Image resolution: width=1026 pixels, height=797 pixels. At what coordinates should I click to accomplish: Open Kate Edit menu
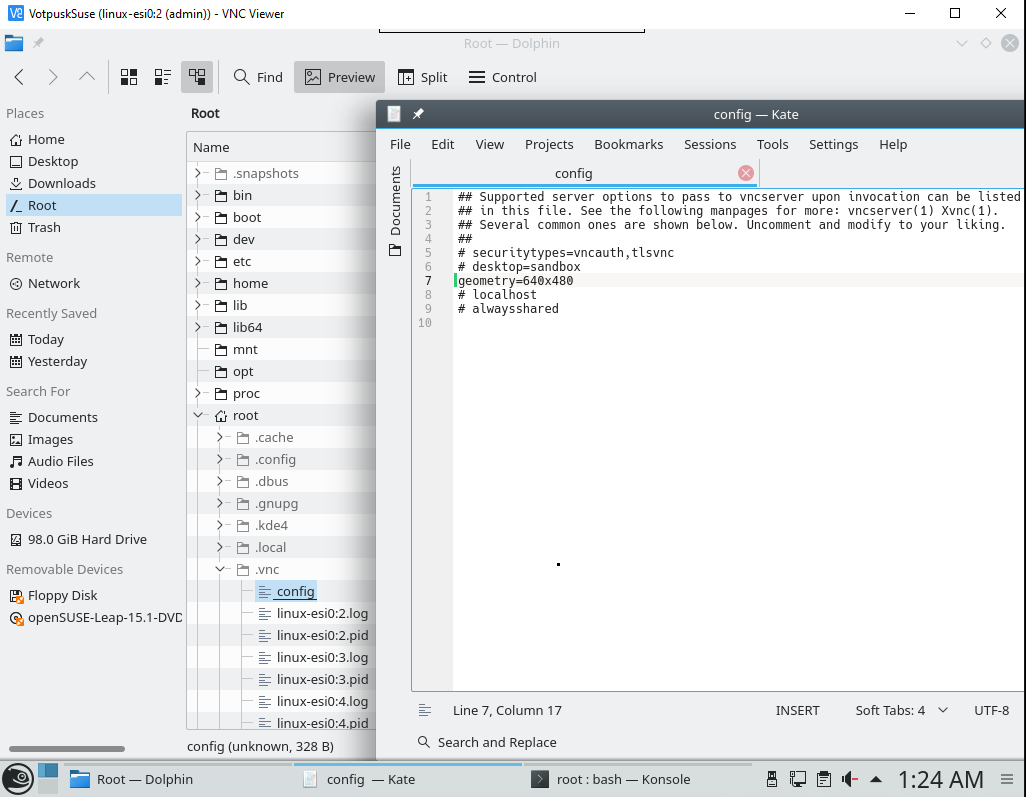(442, 145)
